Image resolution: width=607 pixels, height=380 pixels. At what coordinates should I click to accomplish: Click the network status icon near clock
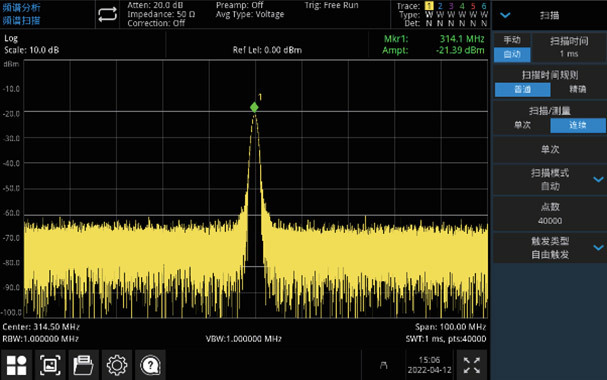pos(383,365)
